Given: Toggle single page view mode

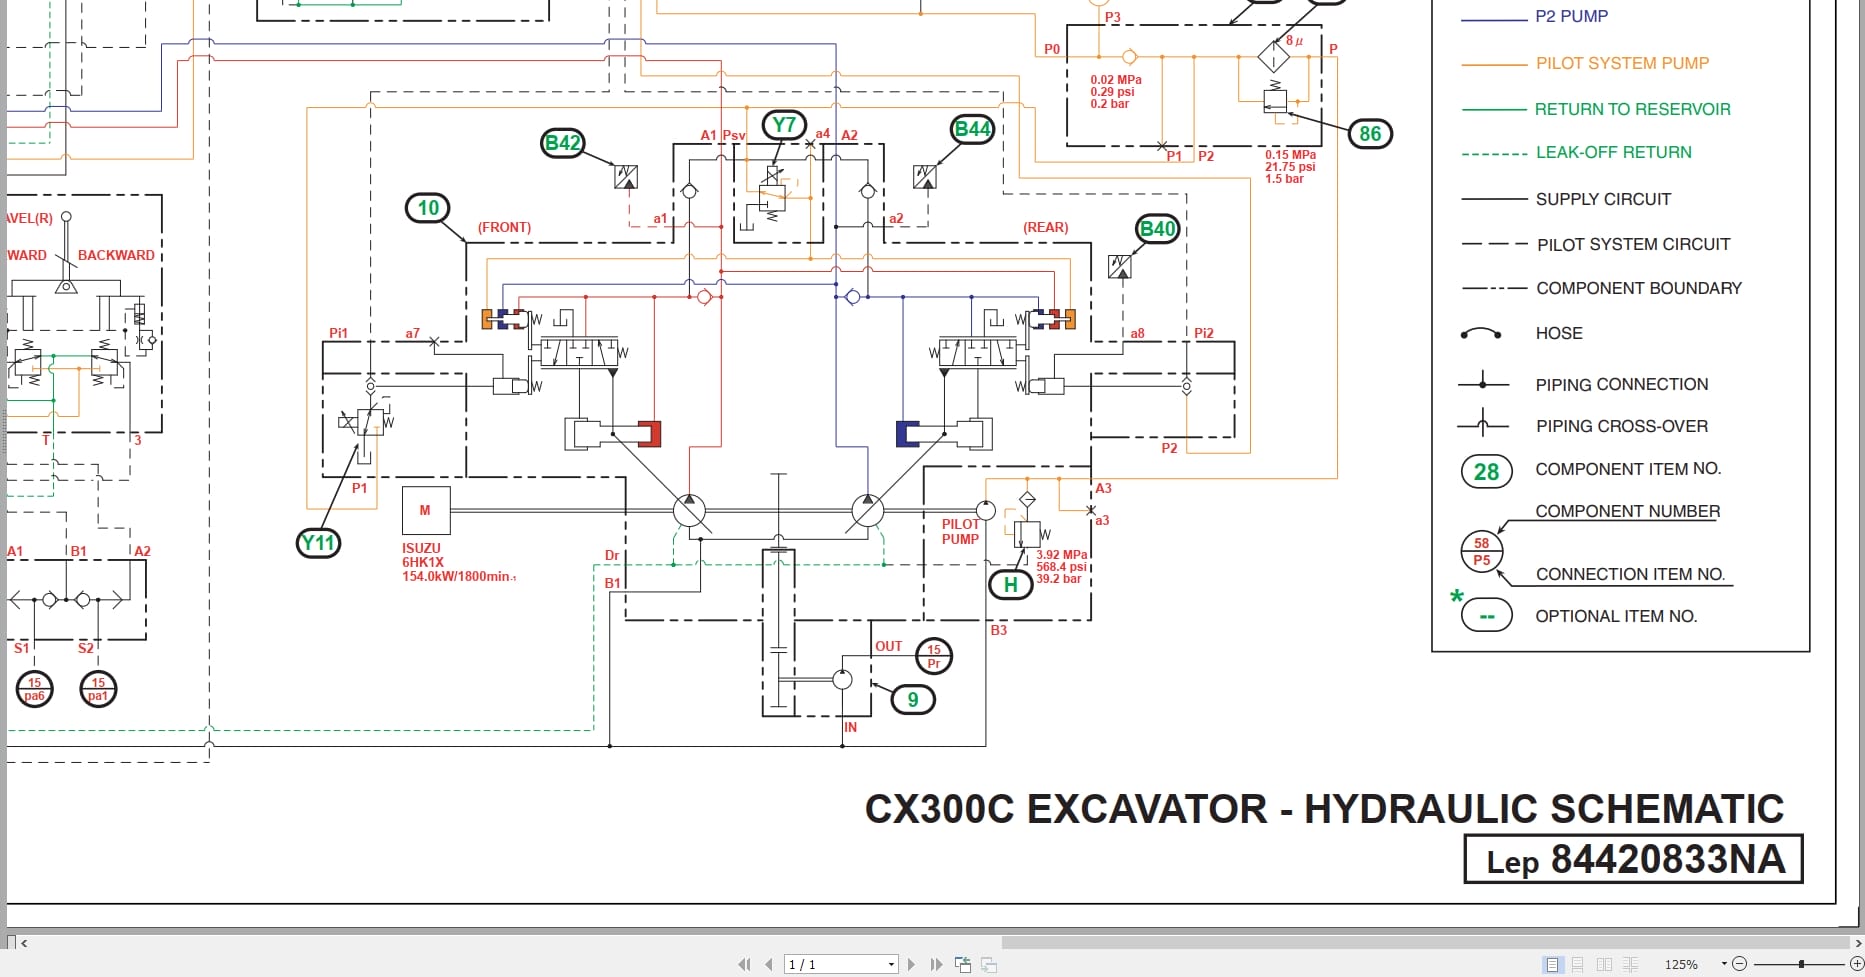Looking at the screenshot, I should [1552, 963].
